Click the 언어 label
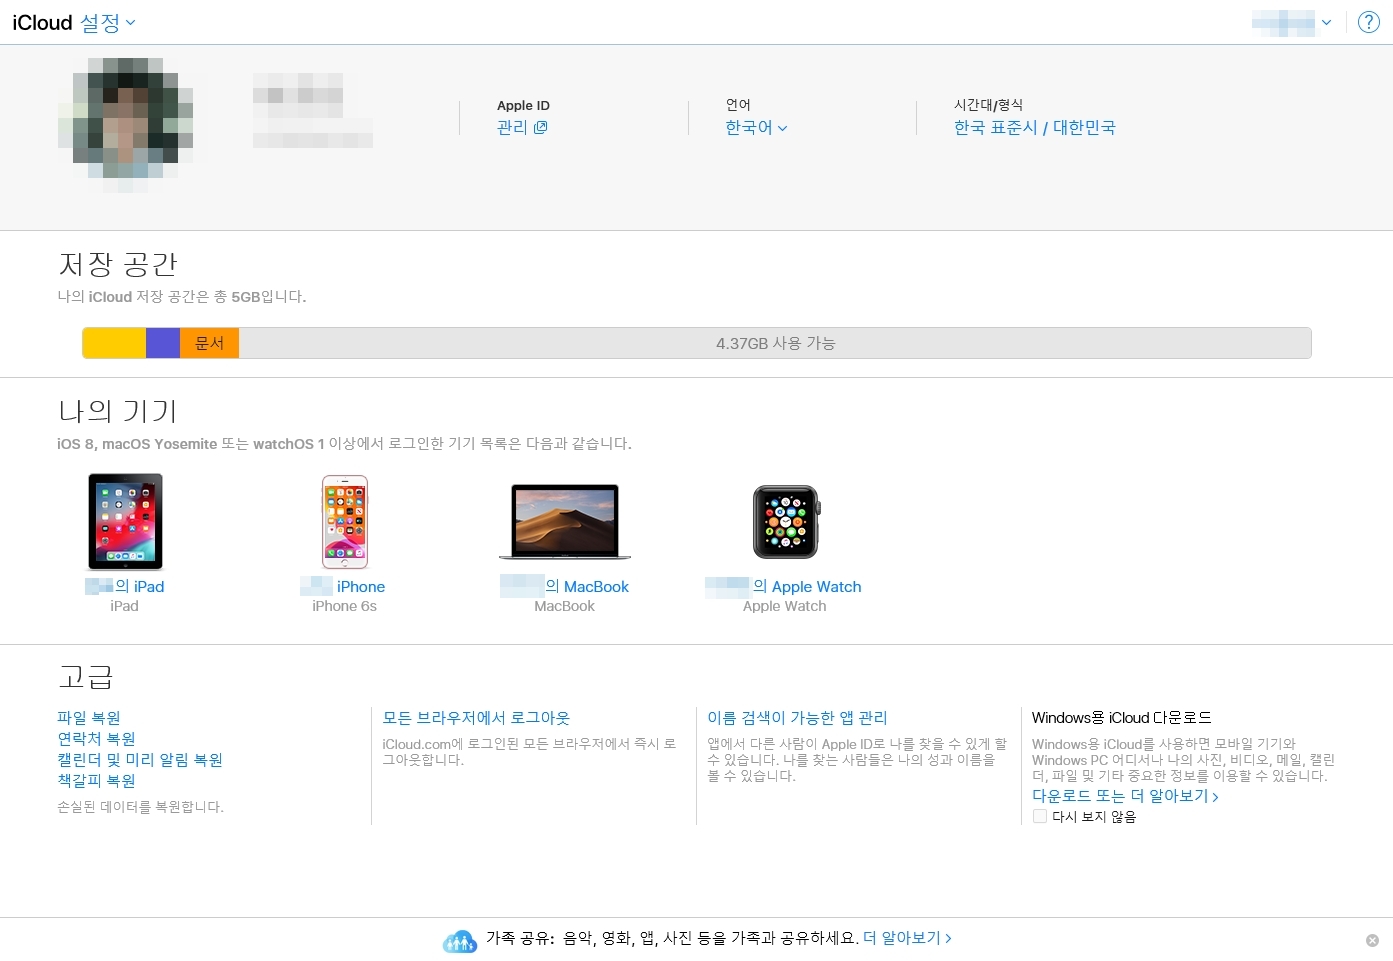 (x=738, y=105)
